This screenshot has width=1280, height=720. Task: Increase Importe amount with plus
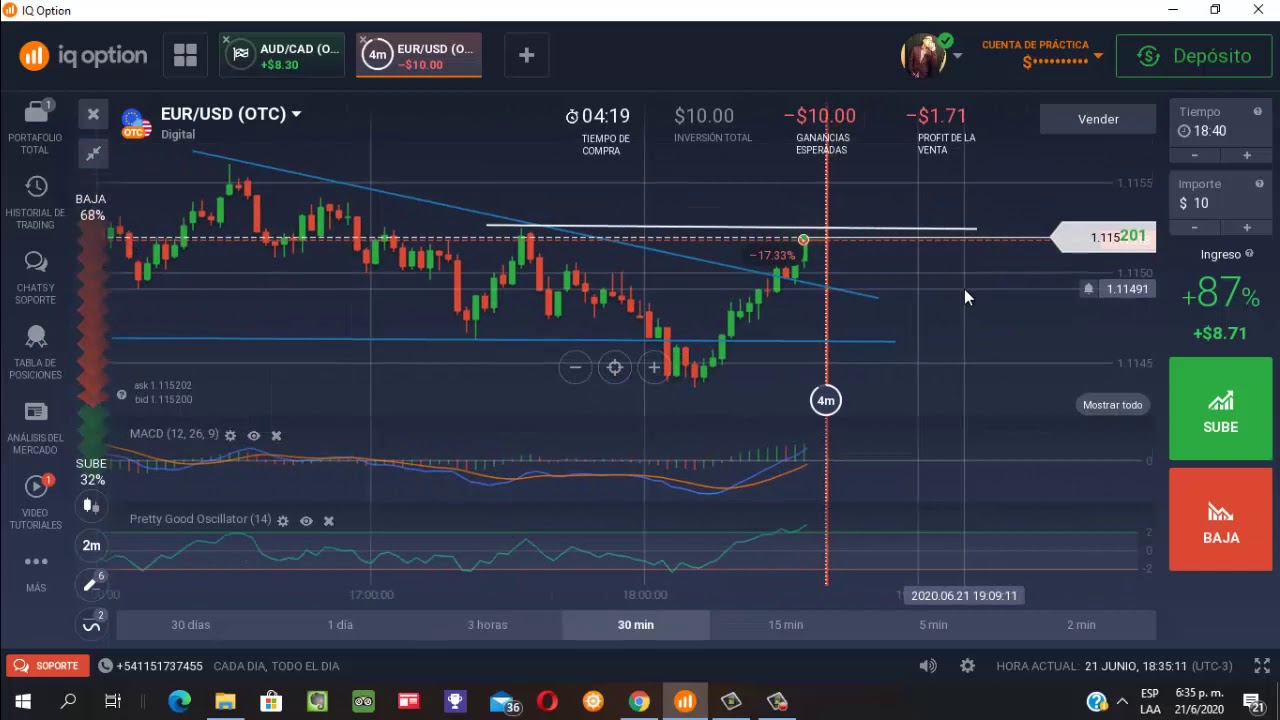pyautogui.click(x=1246, y=228)
